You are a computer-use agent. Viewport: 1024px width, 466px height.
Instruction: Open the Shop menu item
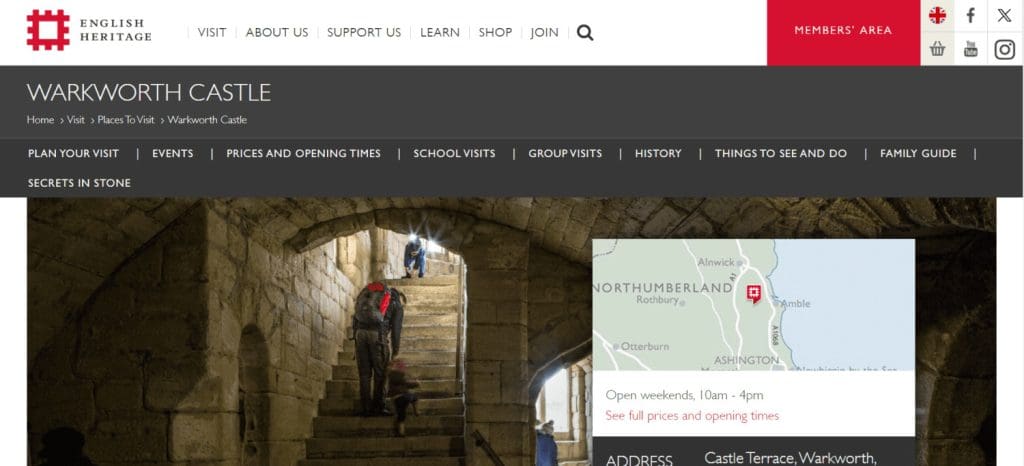tap(495, 33)
